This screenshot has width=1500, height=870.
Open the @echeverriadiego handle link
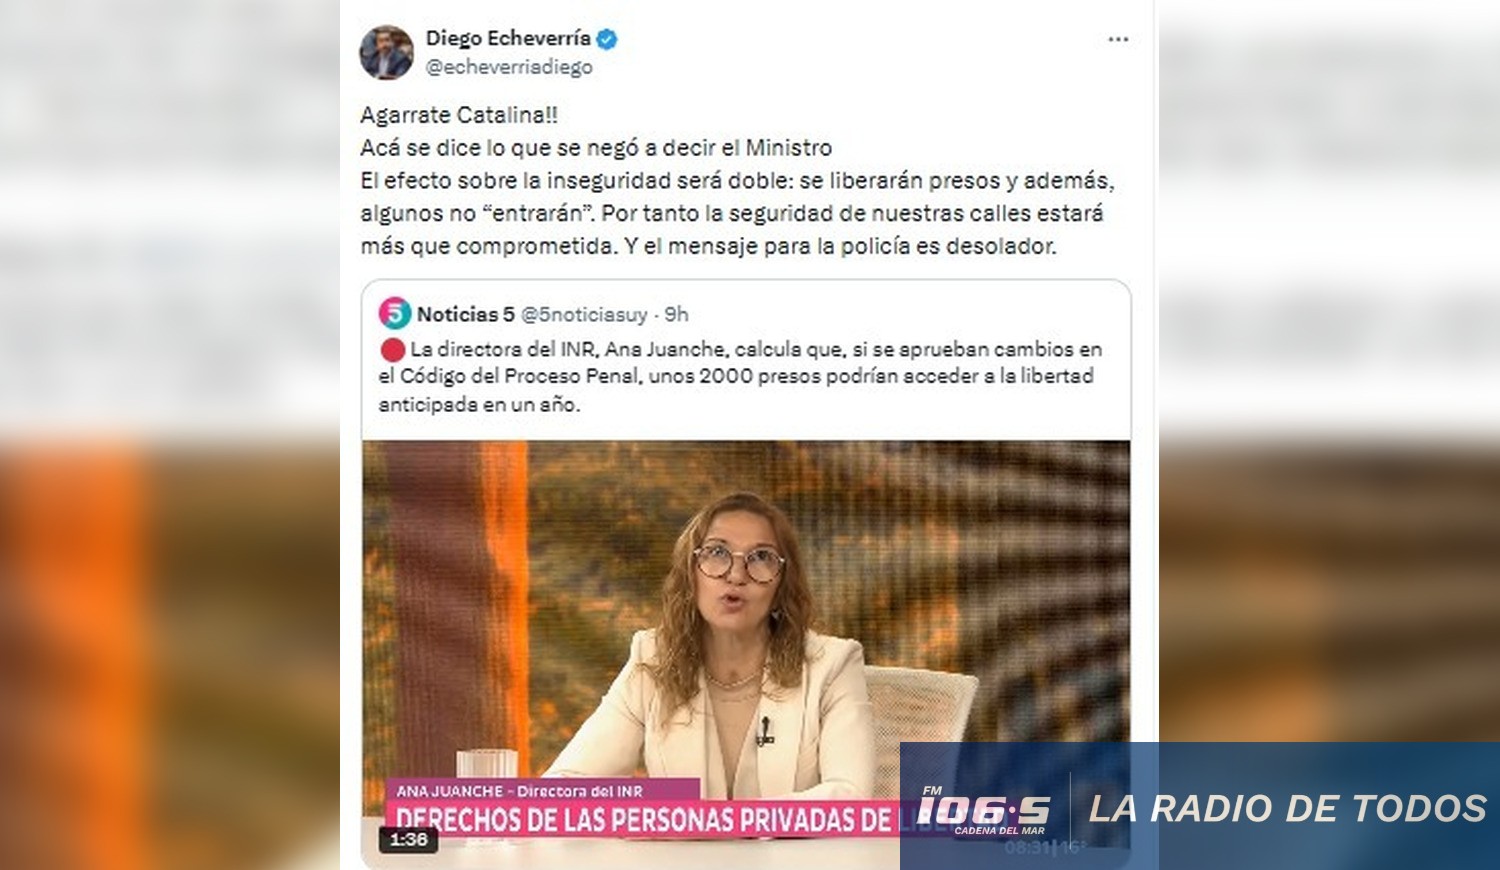tap(509, 67)
